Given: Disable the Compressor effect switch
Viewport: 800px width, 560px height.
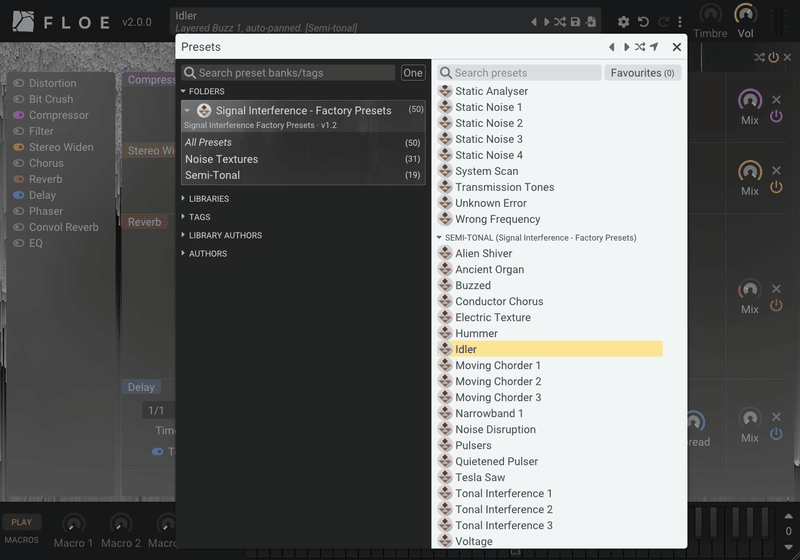Looking at the screenshot, I should tap(19, 115).
